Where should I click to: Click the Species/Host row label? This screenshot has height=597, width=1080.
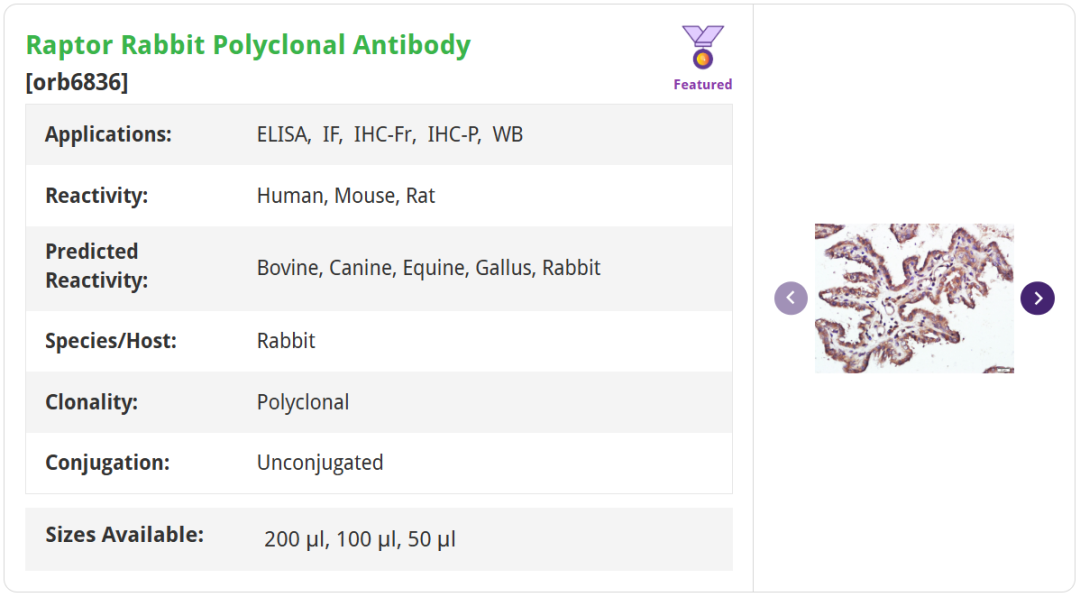coord(110,341)
